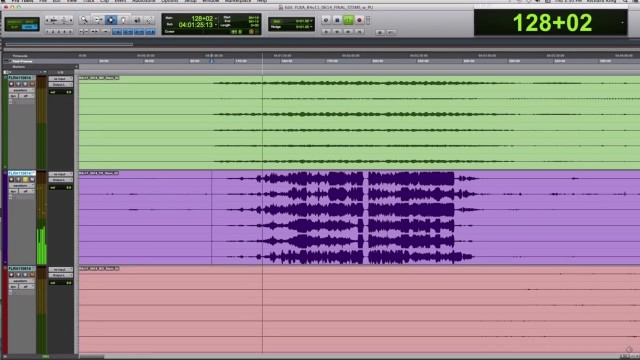Click the horizontal zoom out arrow
Viewport: 640px width, 360px height.
[47, 20]
